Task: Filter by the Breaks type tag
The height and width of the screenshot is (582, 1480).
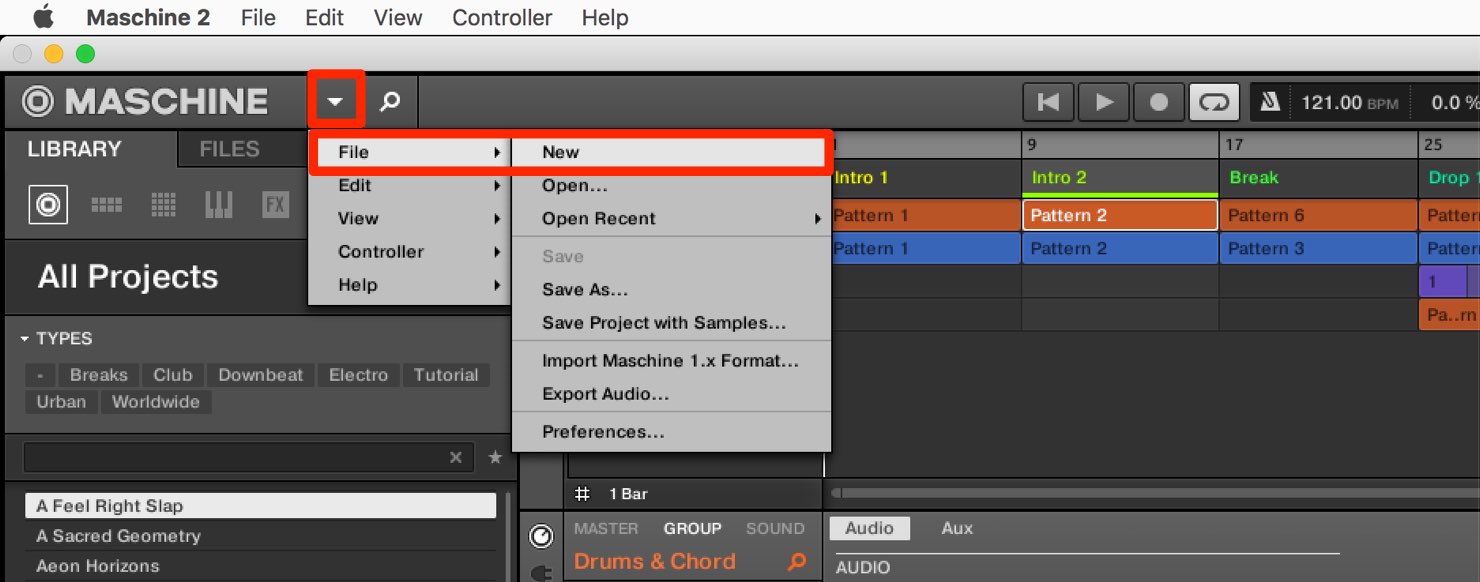Action: point(98,375)
